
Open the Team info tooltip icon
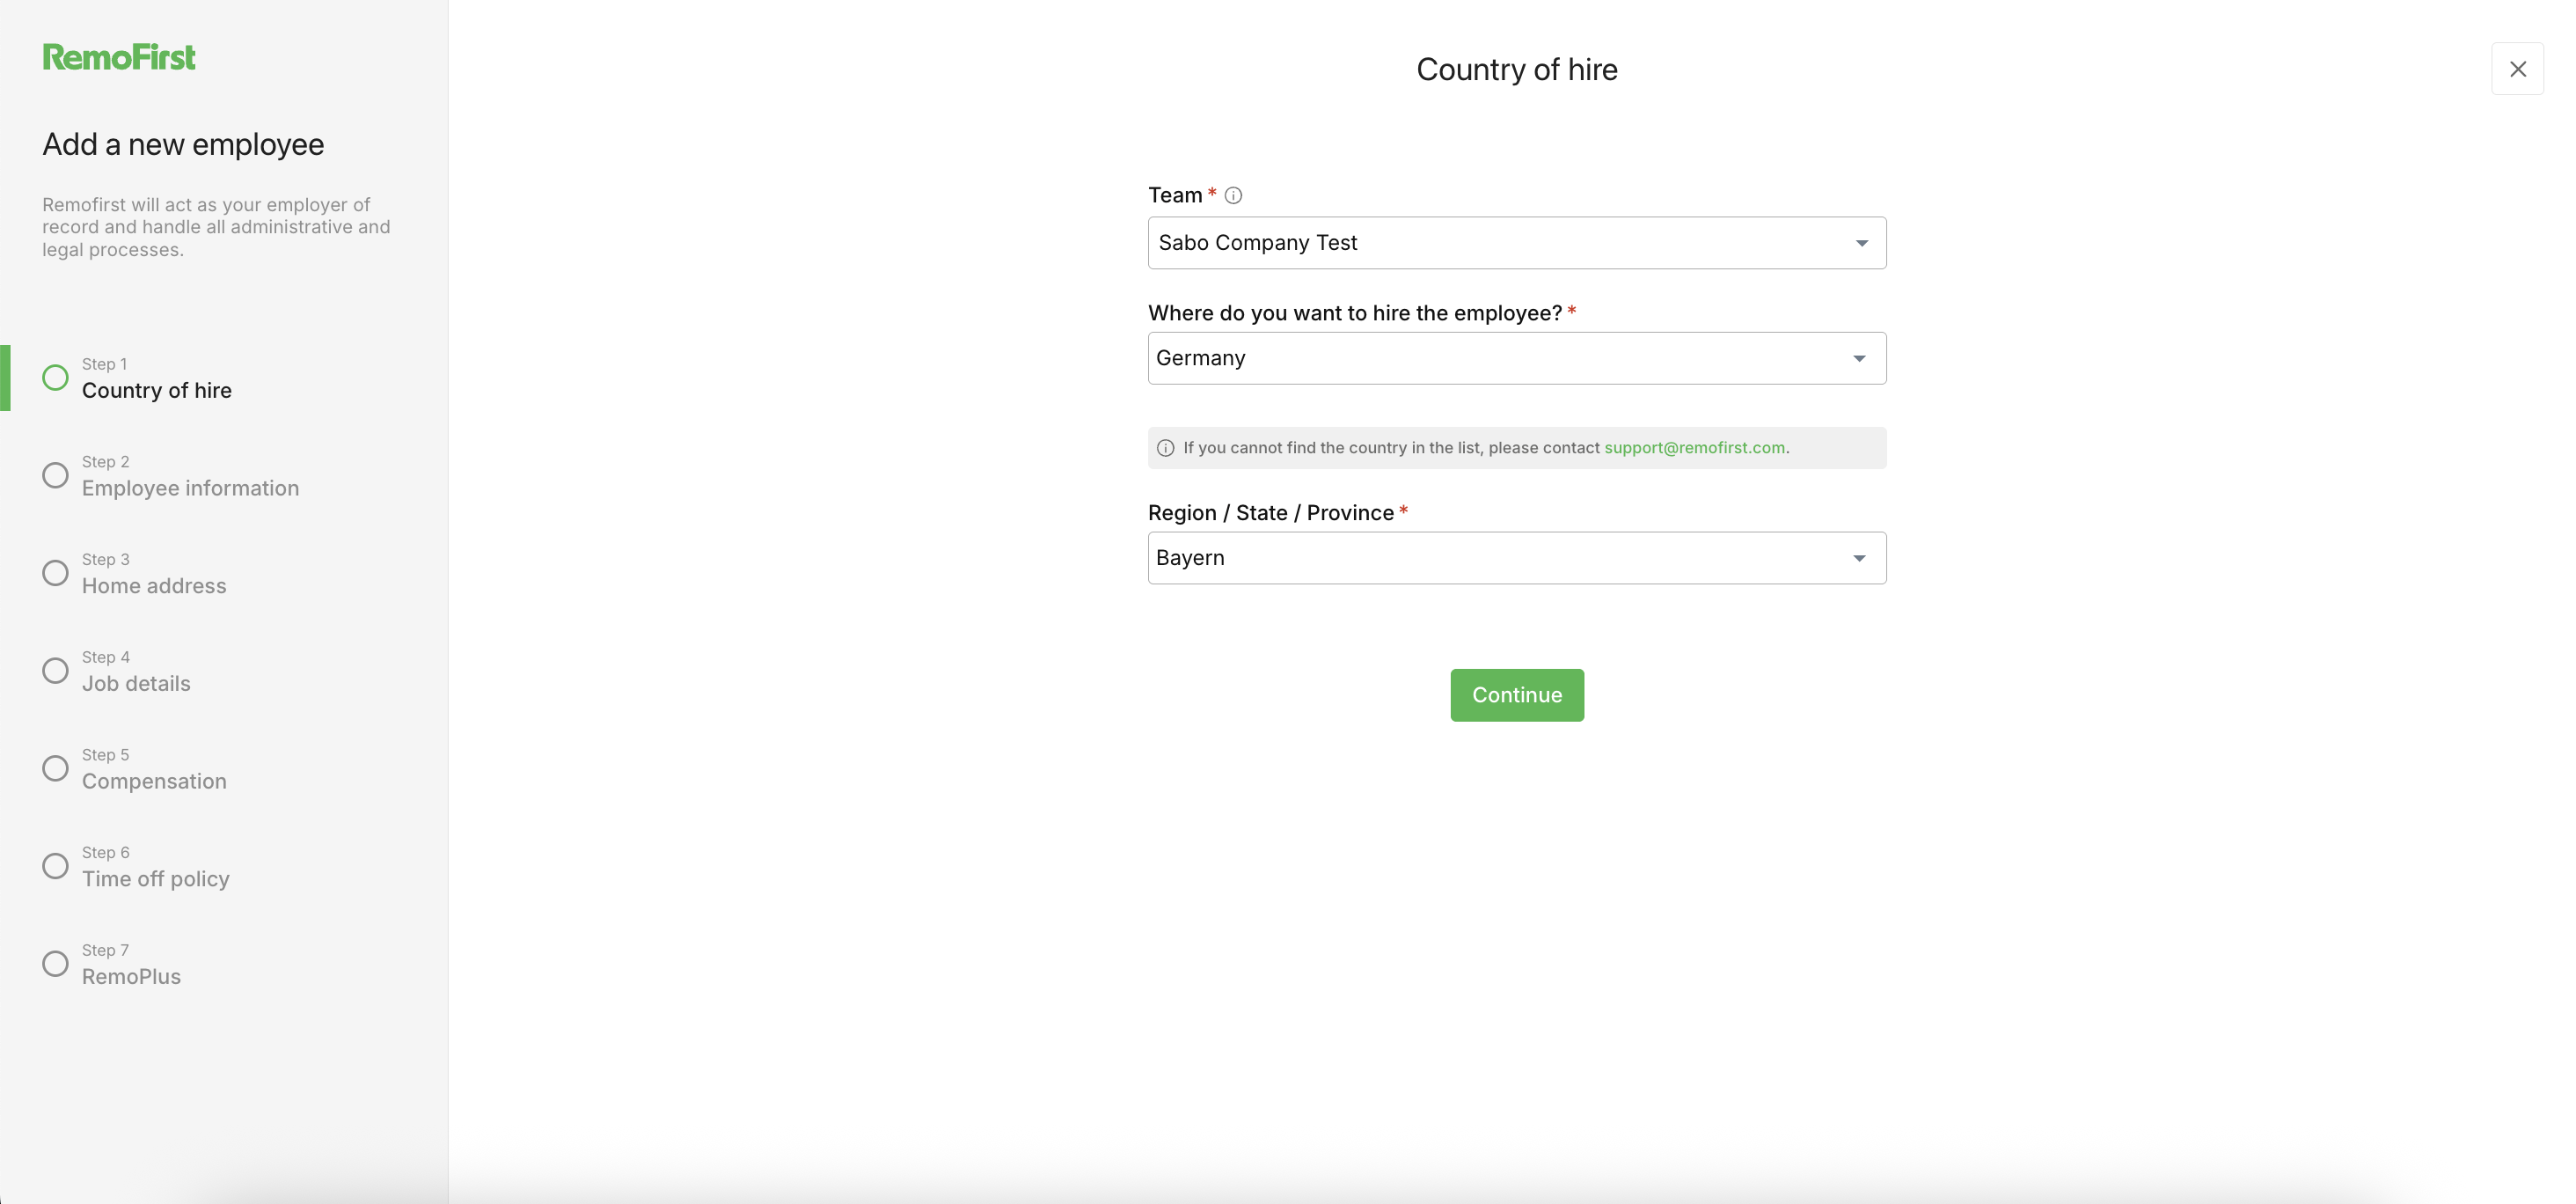[x=1233, y=196]
